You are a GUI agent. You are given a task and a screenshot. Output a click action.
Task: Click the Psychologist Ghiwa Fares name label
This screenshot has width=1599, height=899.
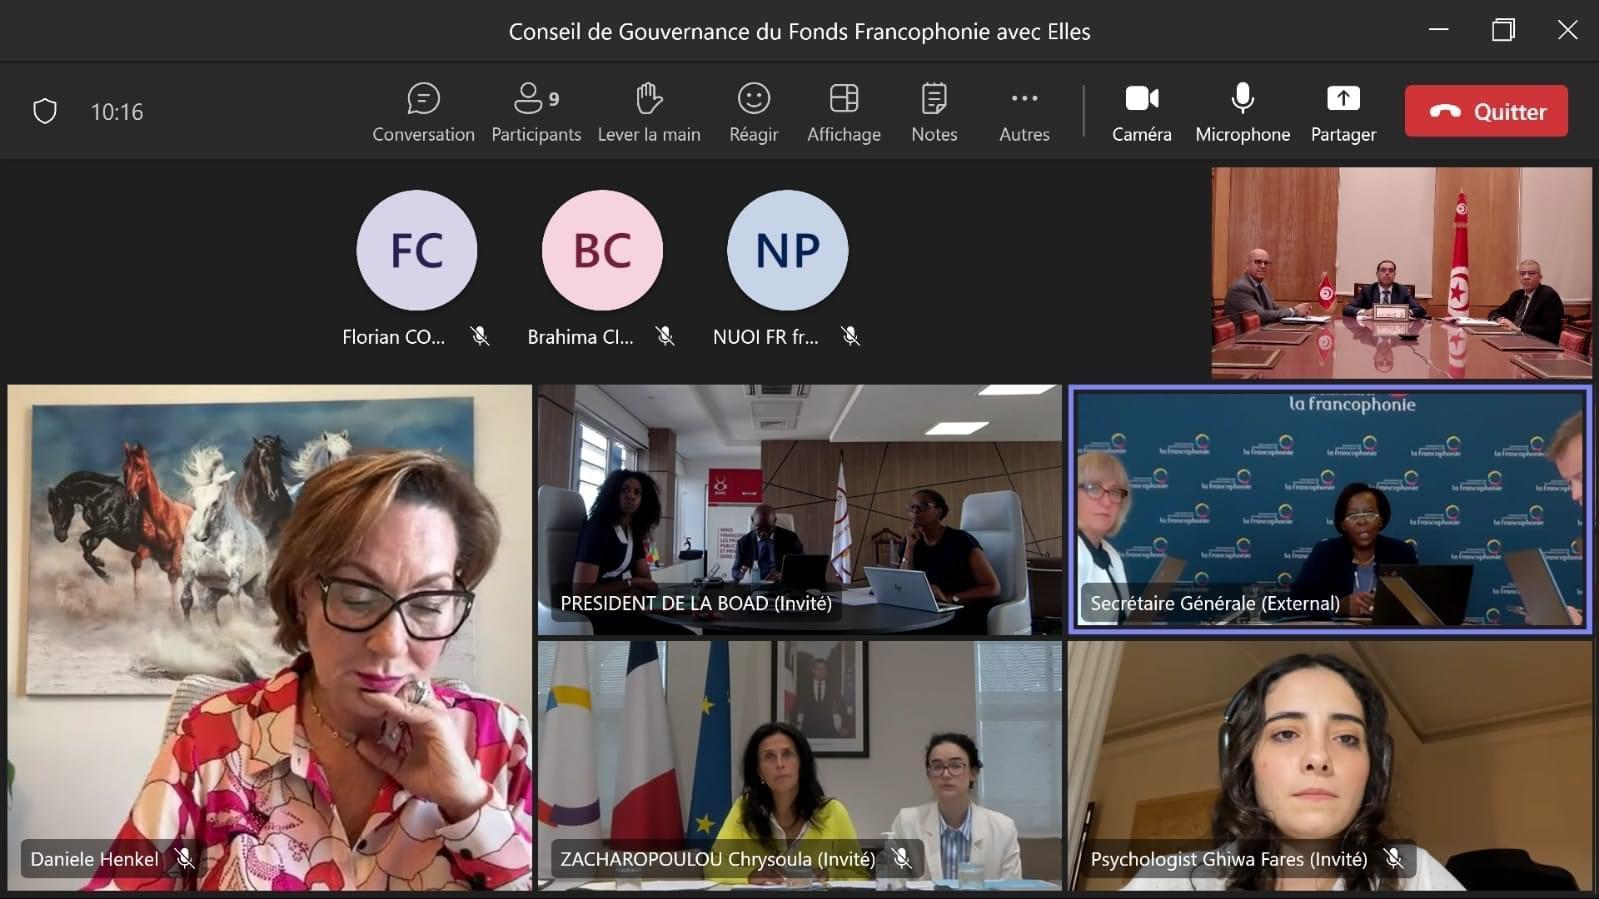1228,859
